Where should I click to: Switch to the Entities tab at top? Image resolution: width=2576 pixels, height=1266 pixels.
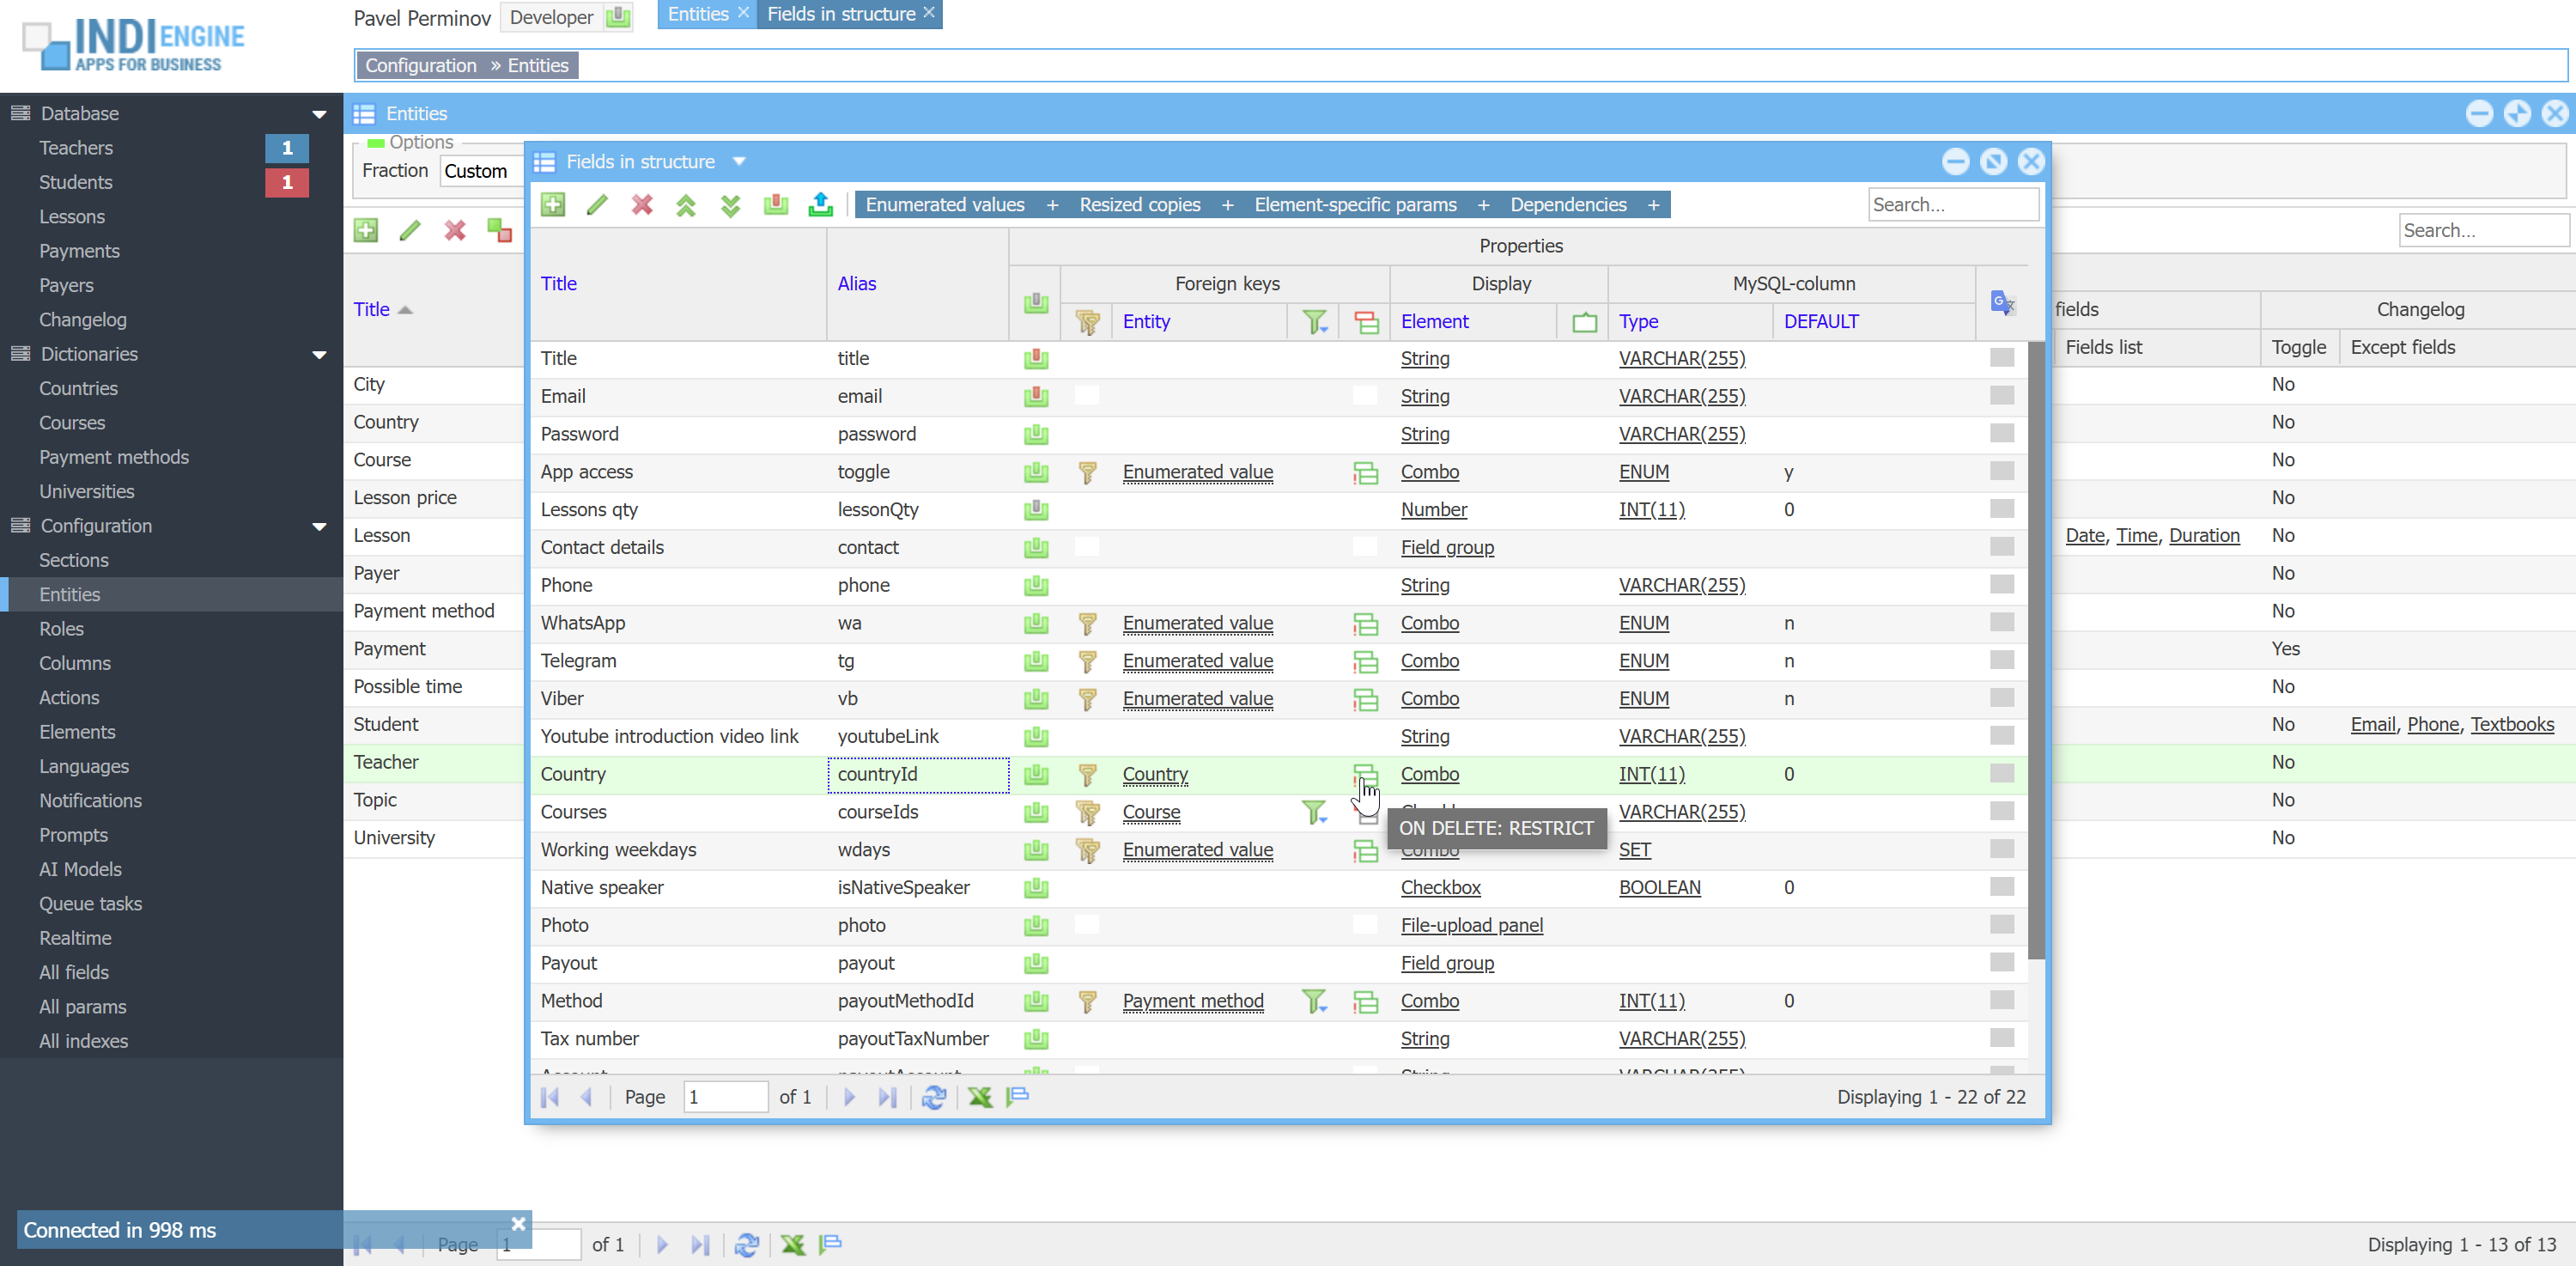tap(697, 14)
